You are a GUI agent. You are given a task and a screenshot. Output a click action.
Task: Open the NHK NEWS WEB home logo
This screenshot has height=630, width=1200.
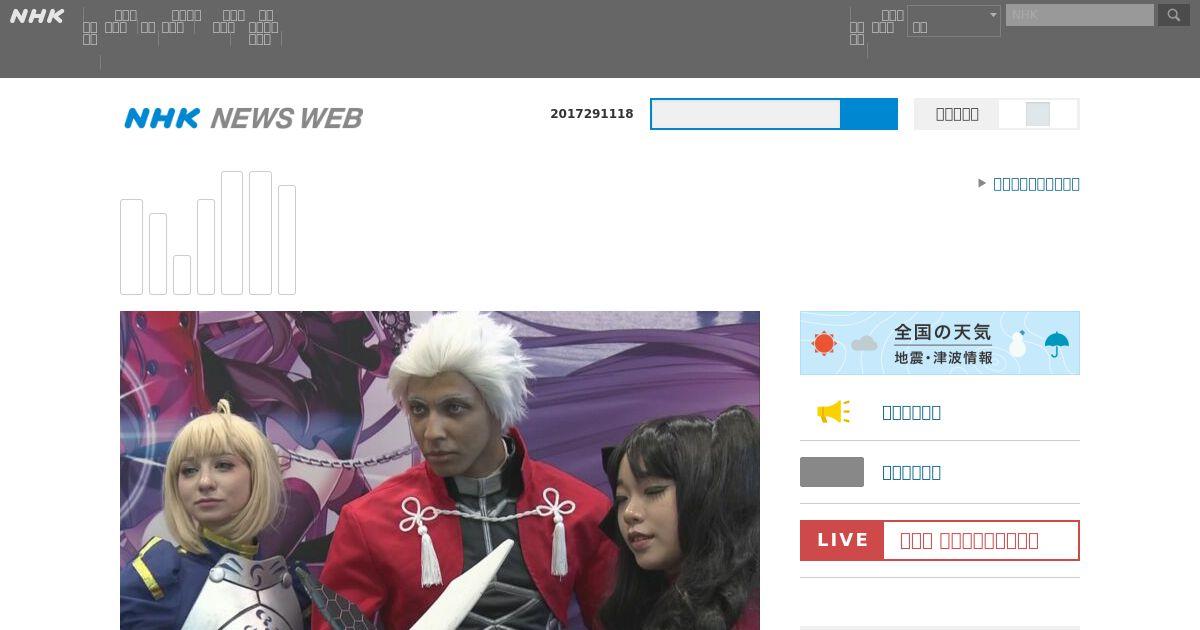244,118
